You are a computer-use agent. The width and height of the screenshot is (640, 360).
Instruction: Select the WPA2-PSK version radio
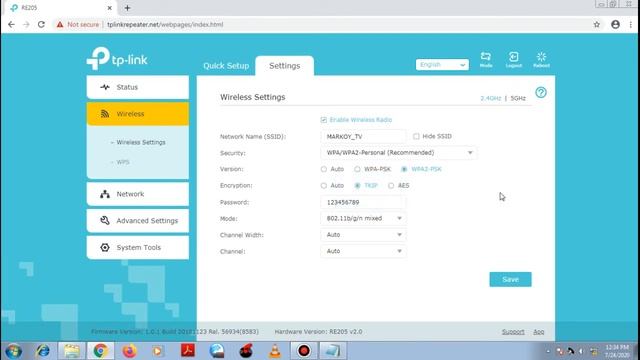pos(404,169)
